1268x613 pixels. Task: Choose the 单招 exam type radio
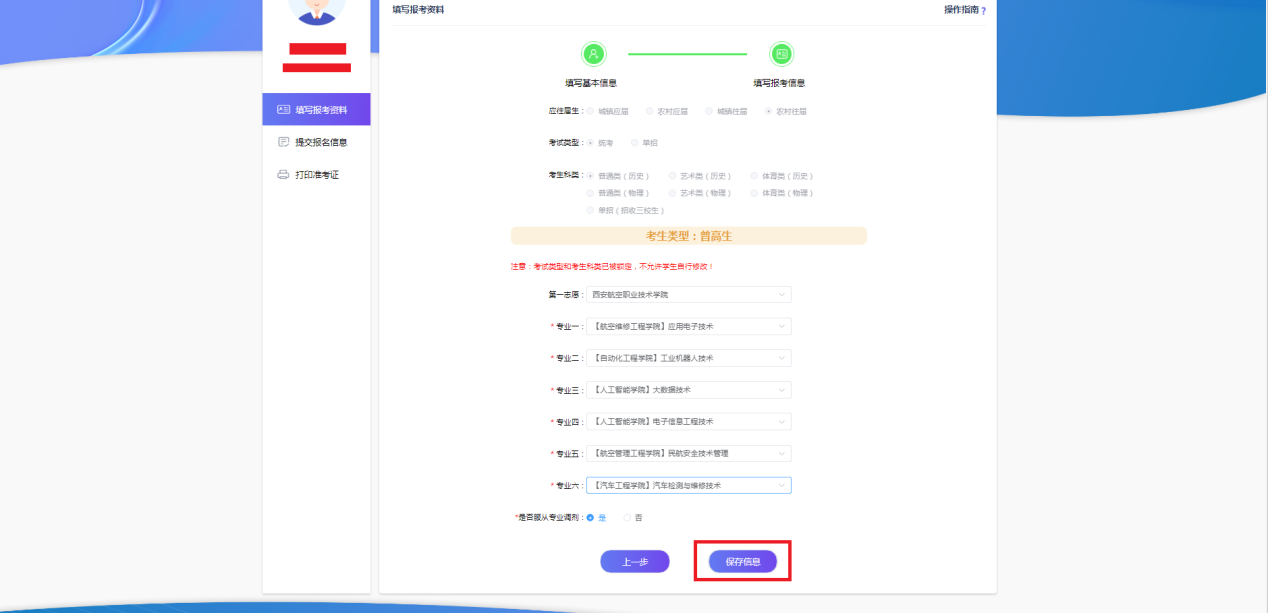pyautogui.click(x=635, y=143)
